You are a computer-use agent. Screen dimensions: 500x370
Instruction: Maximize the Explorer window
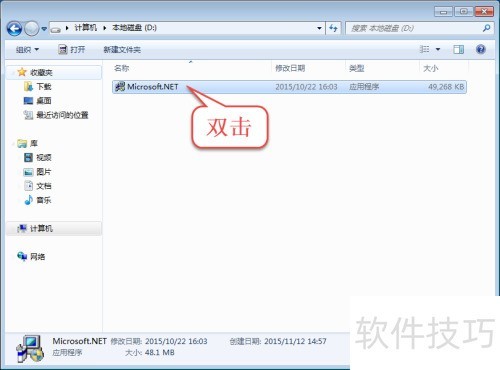[463, 11]
